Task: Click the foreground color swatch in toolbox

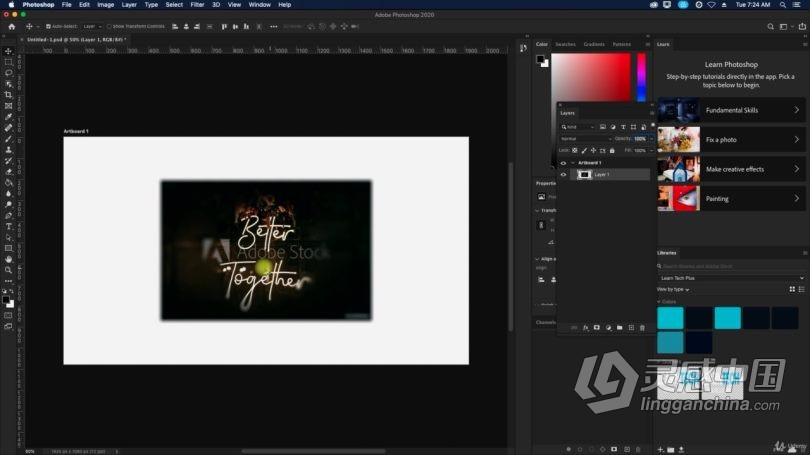Action: coord(6,300)
